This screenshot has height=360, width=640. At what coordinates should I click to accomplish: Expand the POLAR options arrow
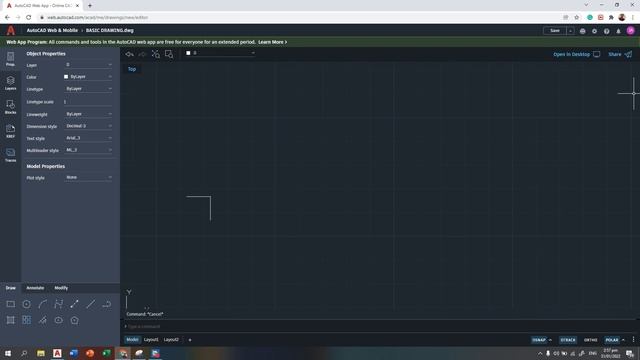click(x=623, y=340)
